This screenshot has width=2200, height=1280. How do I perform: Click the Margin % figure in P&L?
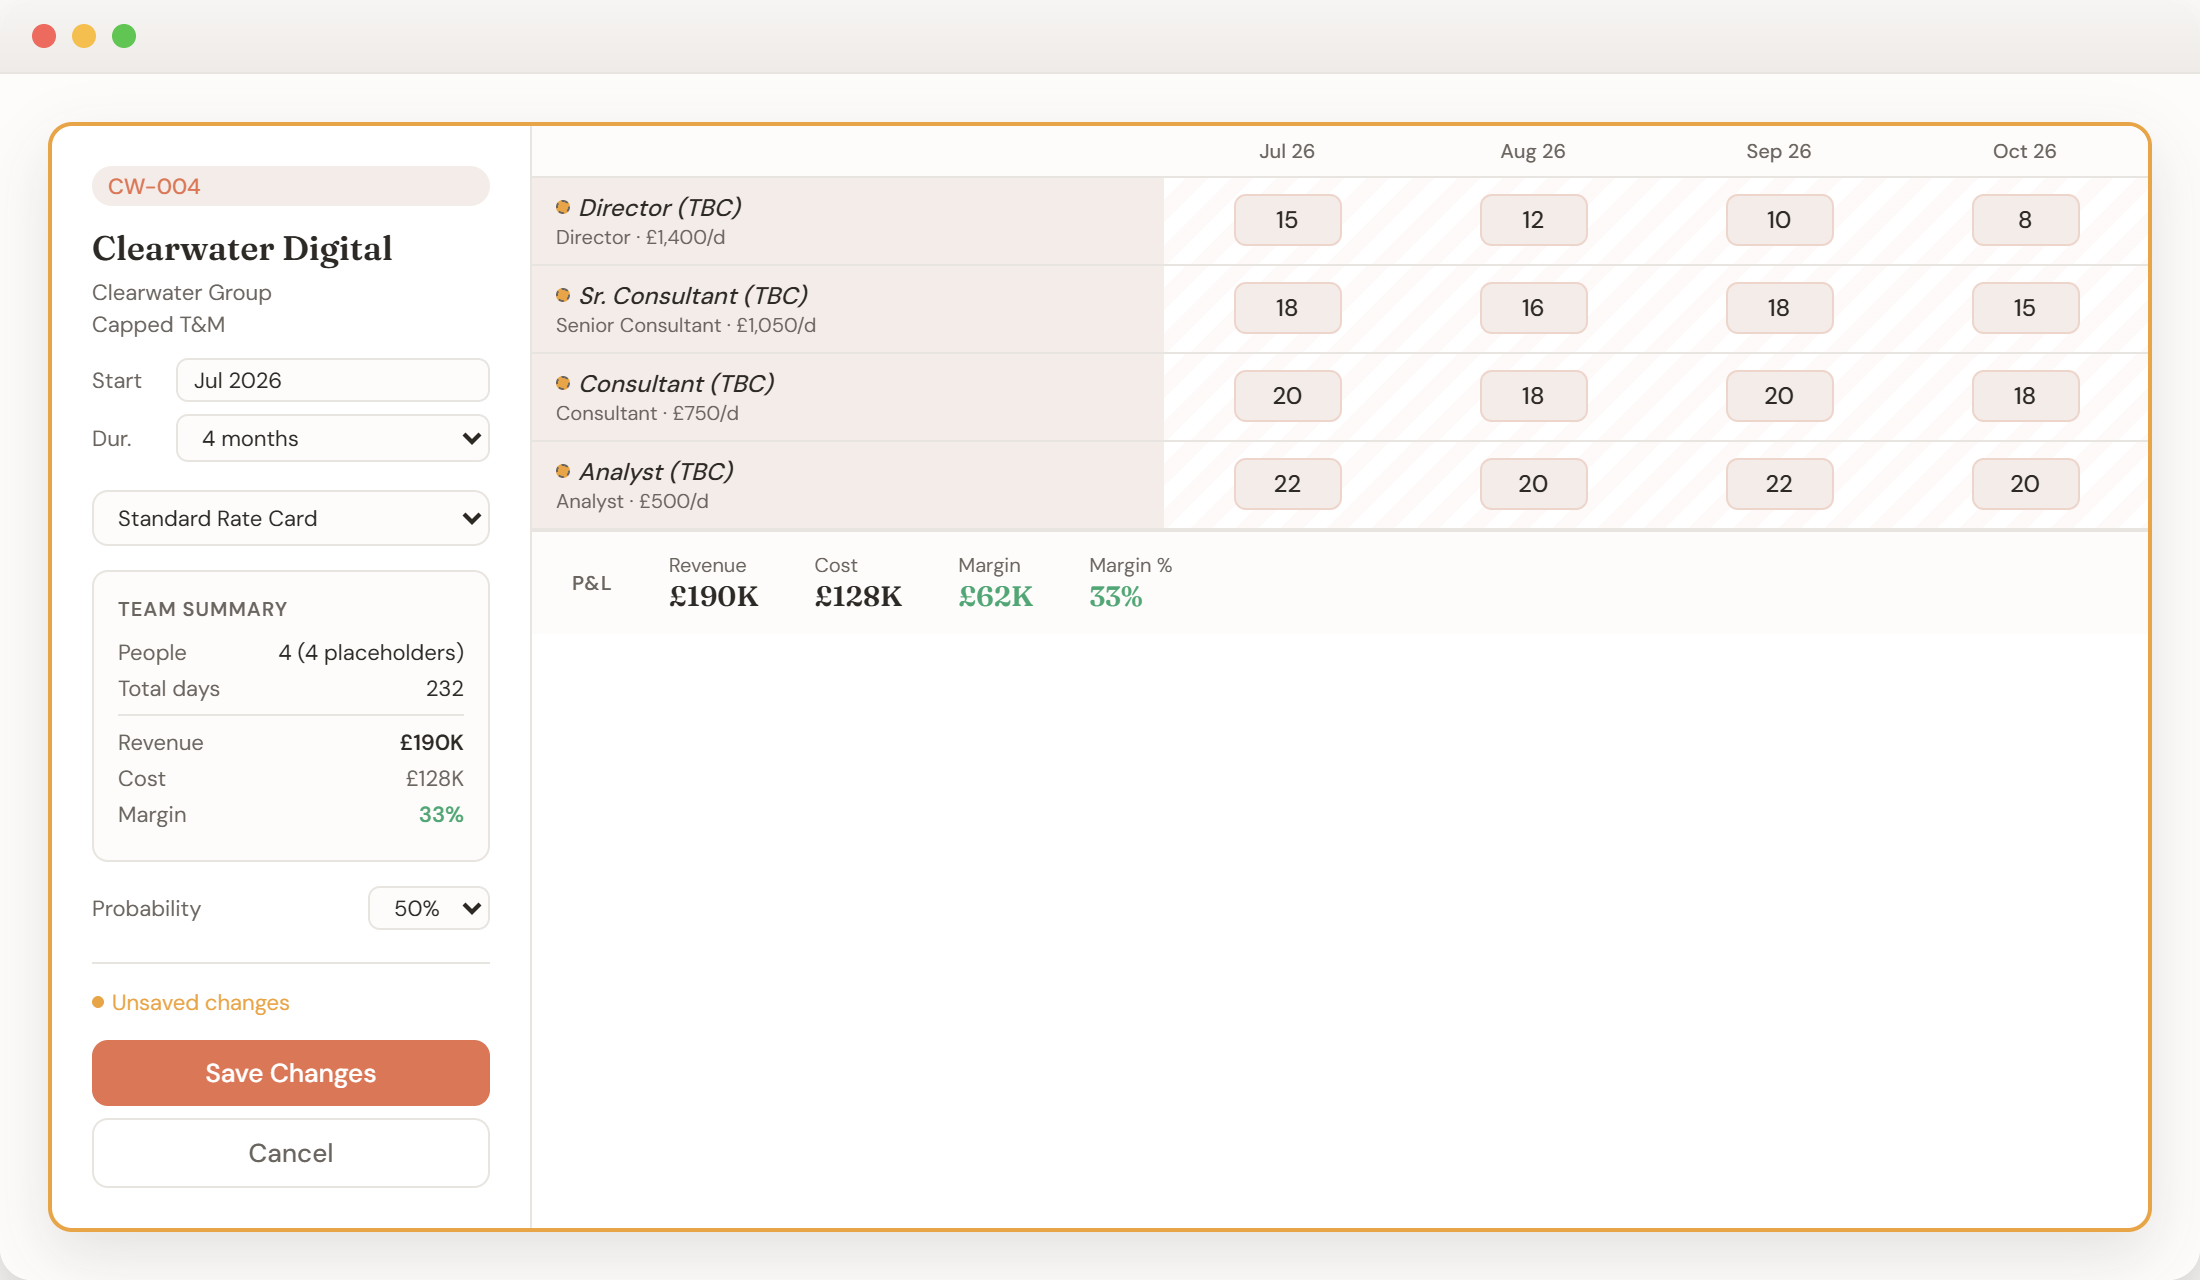coord(1115,597)
